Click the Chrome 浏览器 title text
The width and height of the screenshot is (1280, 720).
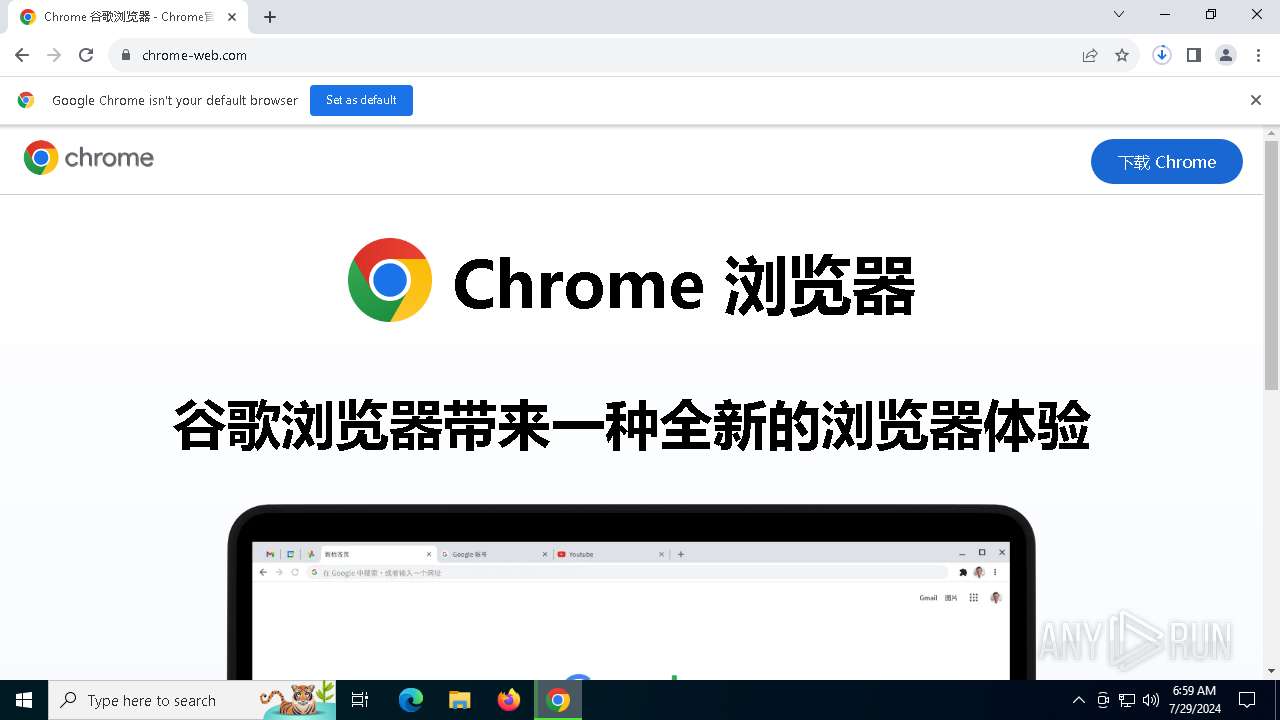[684, 284]
